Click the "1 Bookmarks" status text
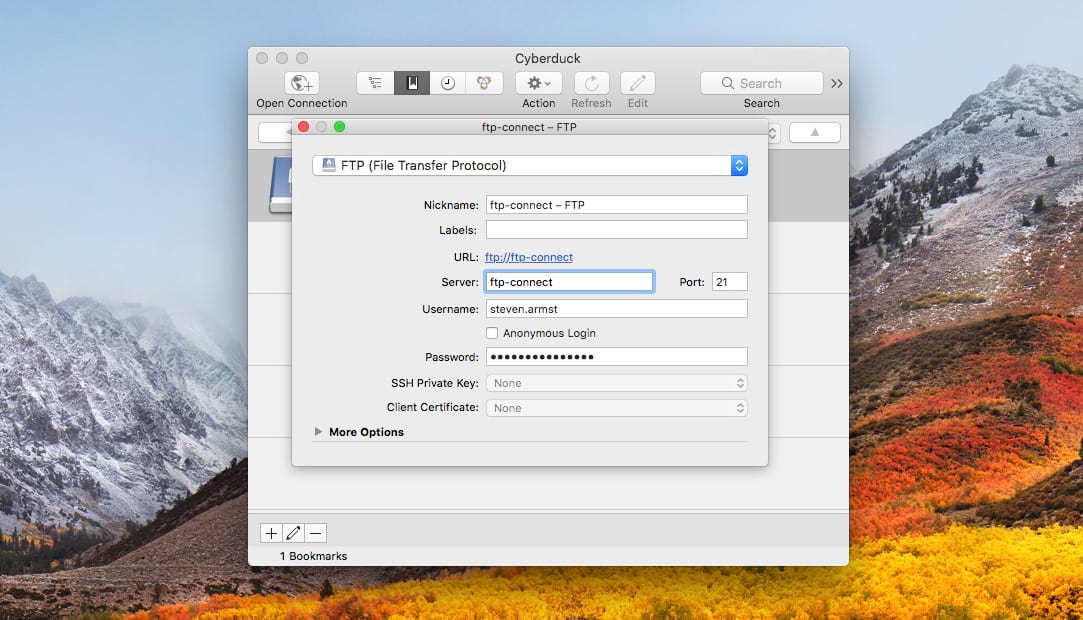 314,556
